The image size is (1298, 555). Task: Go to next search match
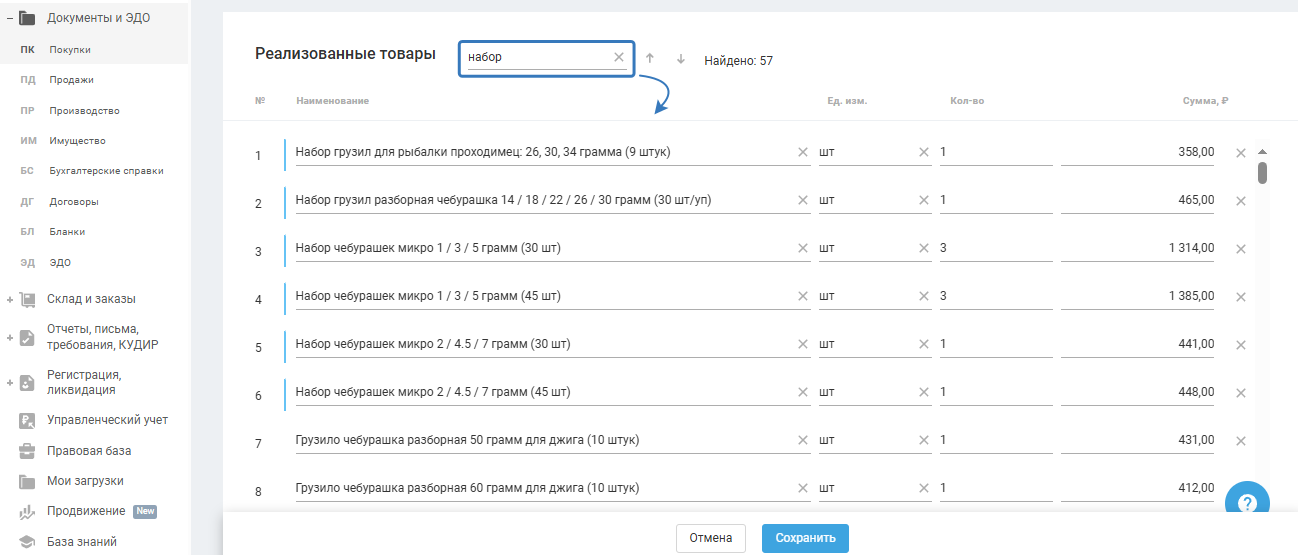click(681, 59)
